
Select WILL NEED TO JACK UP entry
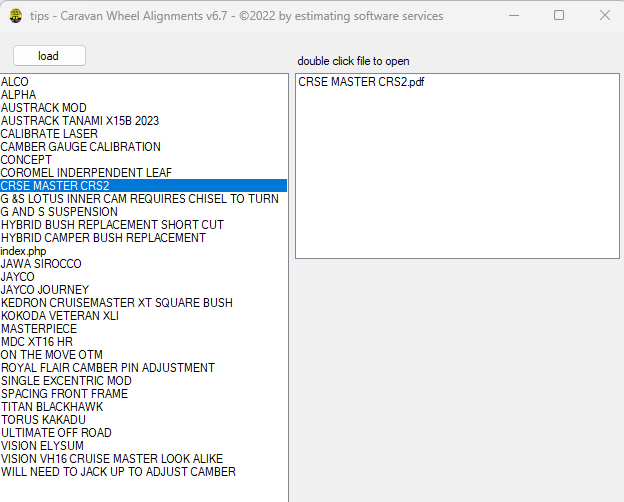(144, 472)
